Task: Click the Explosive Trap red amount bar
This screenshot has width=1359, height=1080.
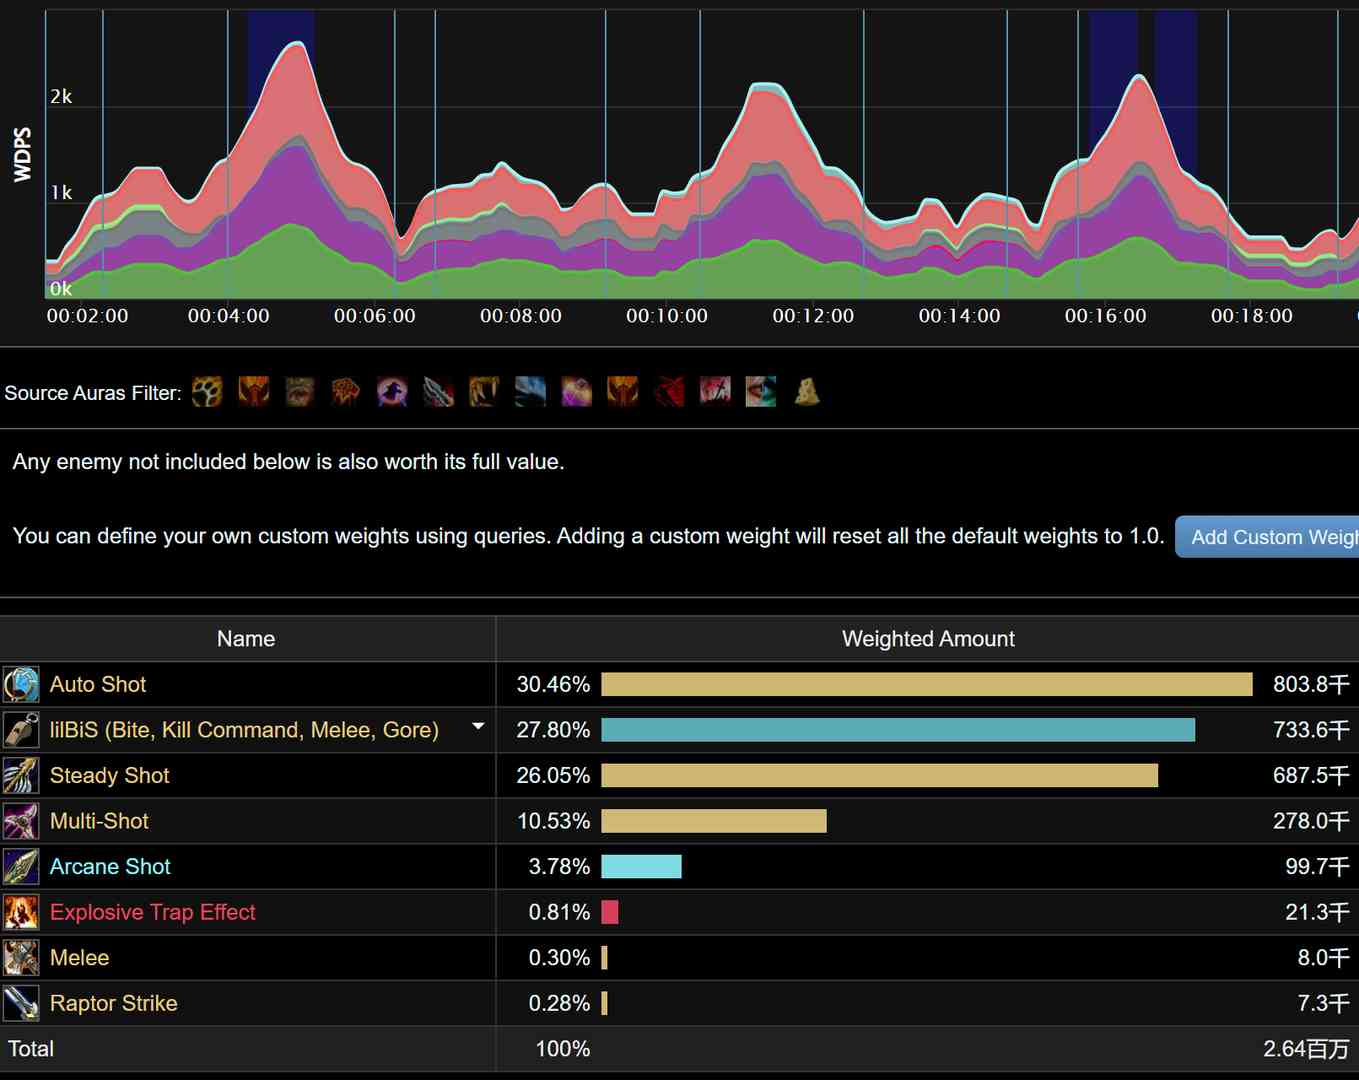Action: pos(610,912)
